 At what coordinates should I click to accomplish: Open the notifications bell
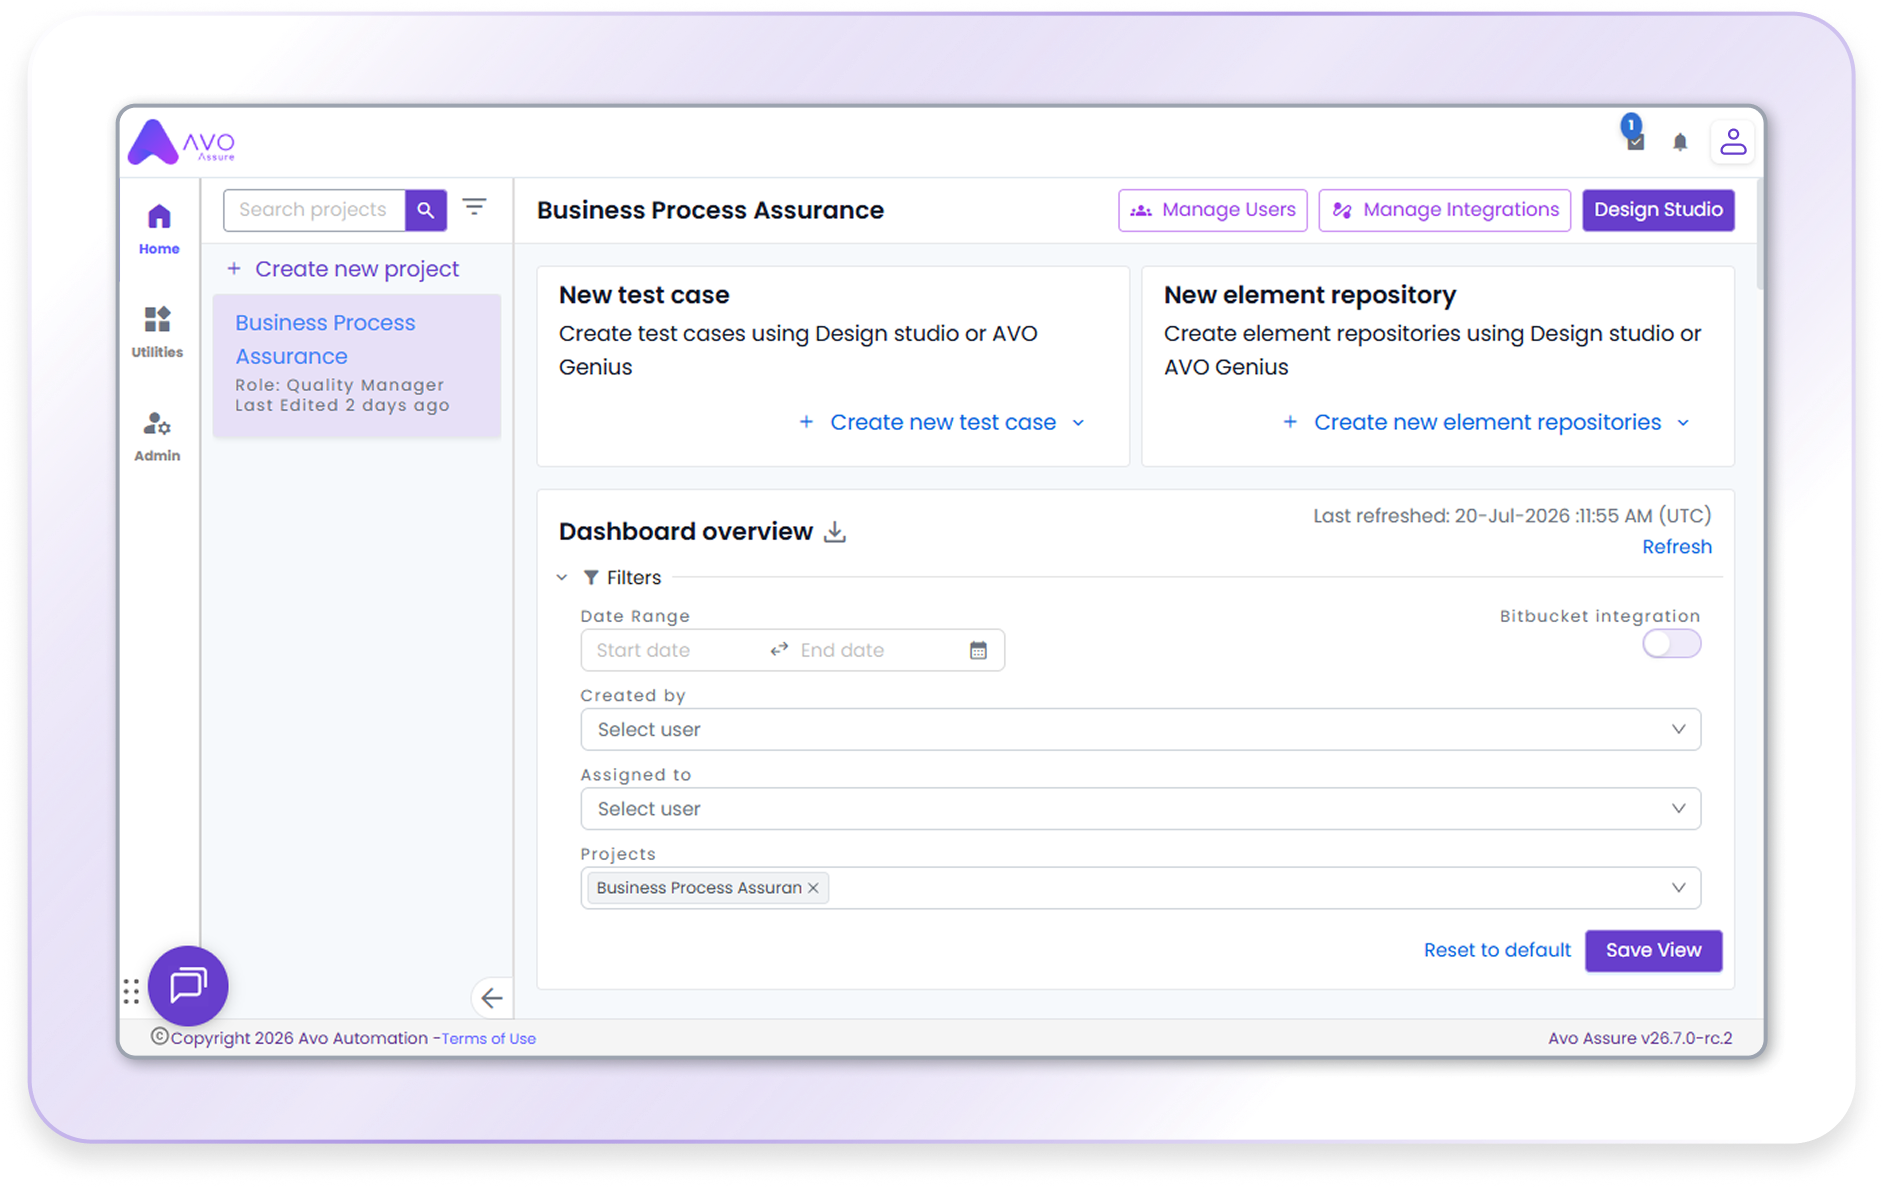coord(1680,142)
